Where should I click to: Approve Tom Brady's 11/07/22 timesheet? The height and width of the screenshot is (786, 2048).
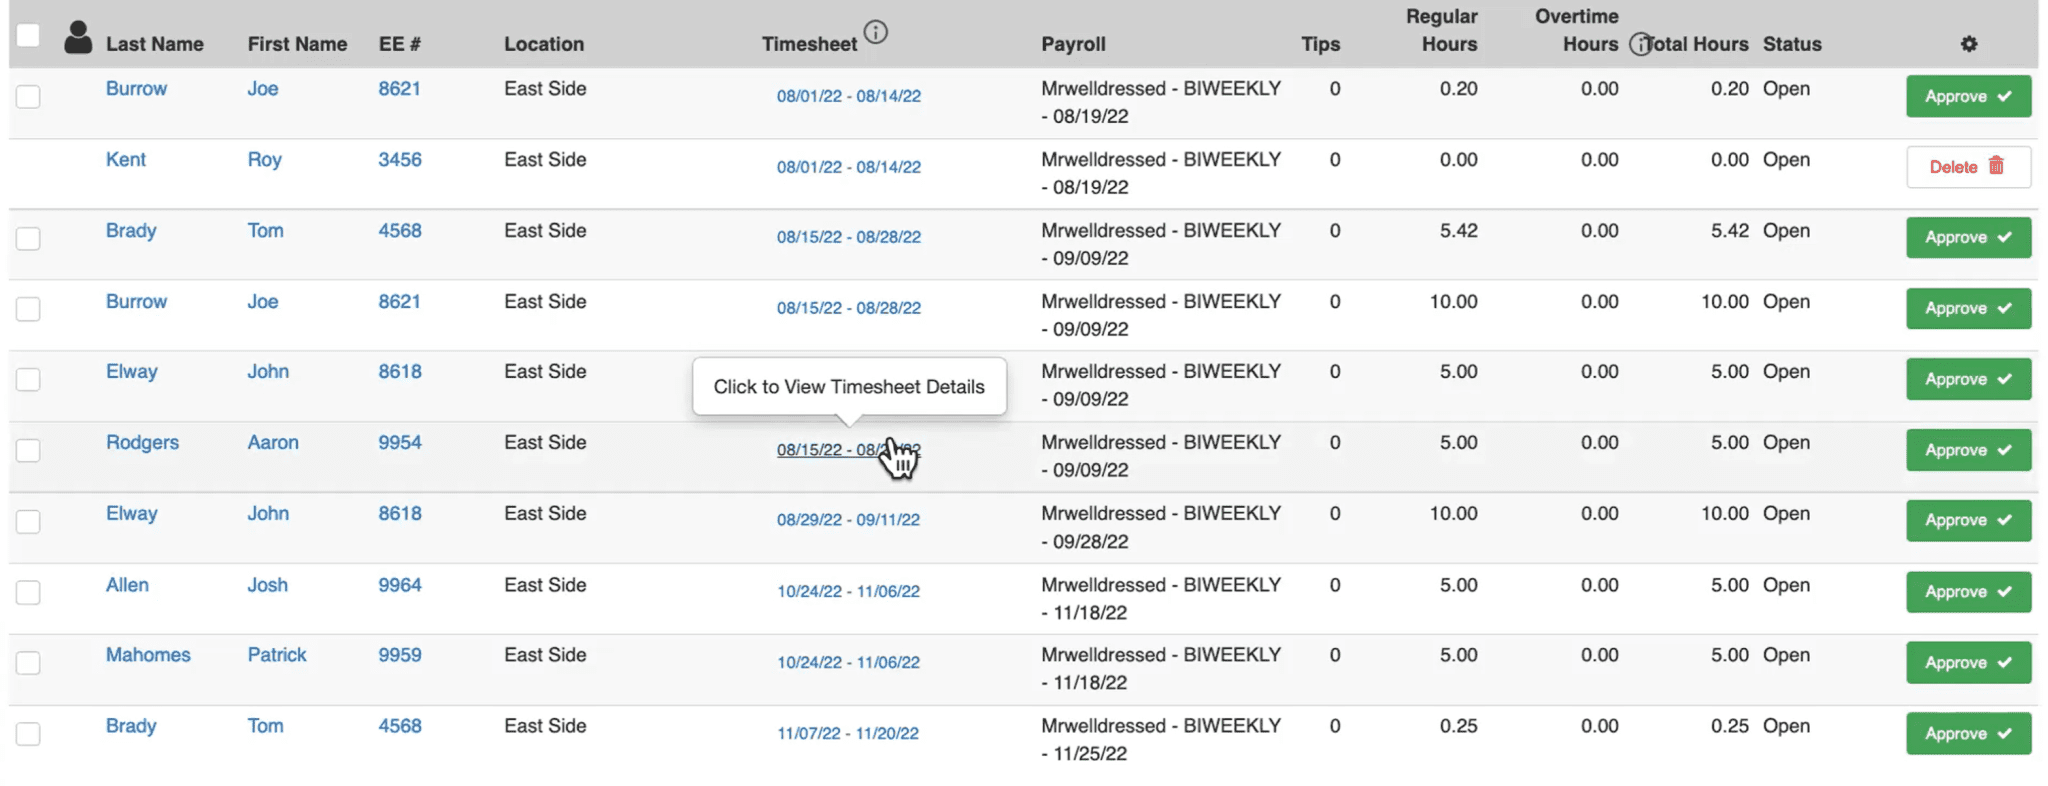click(x=1967, y=732)
